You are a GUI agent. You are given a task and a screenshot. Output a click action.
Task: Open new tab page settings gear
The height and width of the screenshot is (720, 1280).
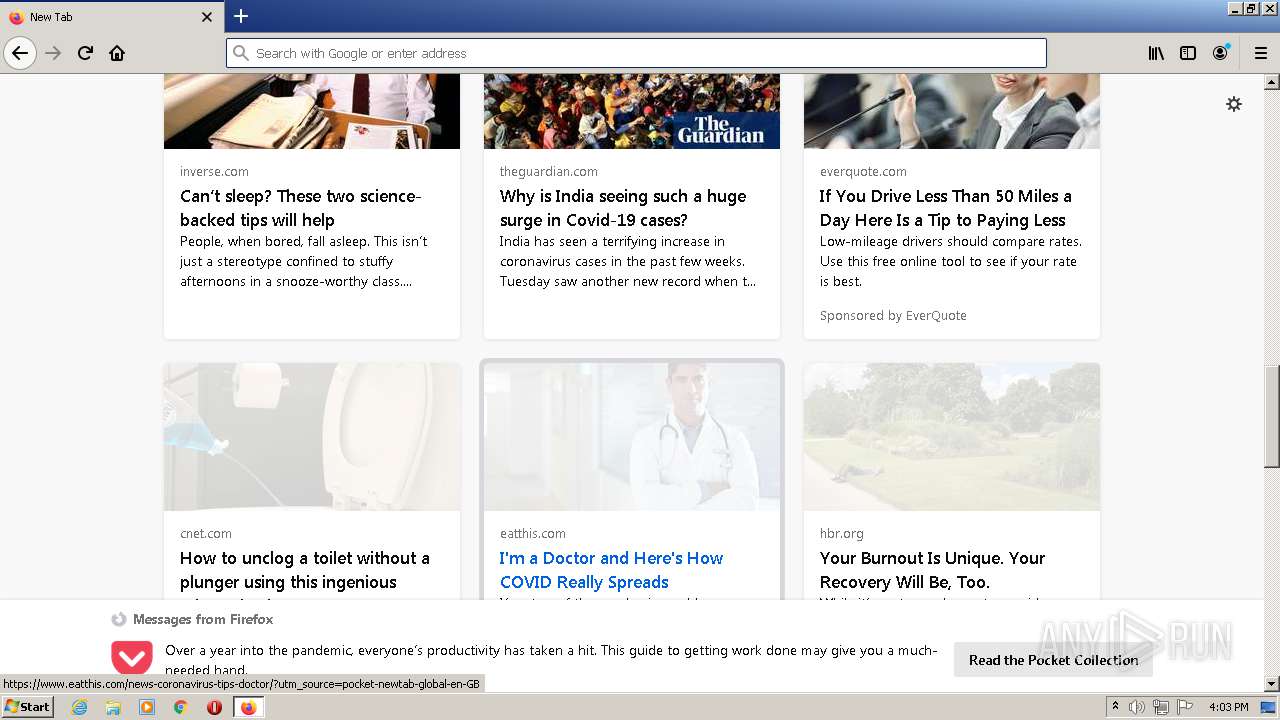[1234, 104]
